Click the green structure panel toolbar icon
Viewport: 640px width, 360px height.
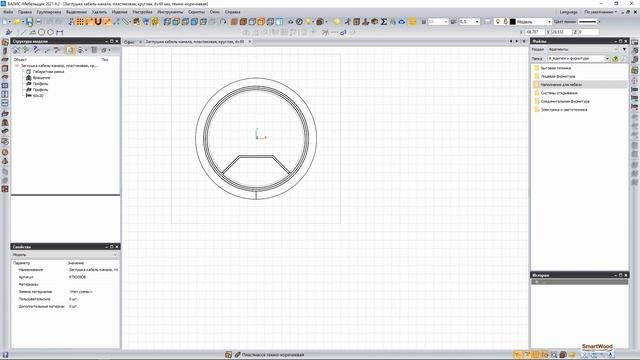26,50
